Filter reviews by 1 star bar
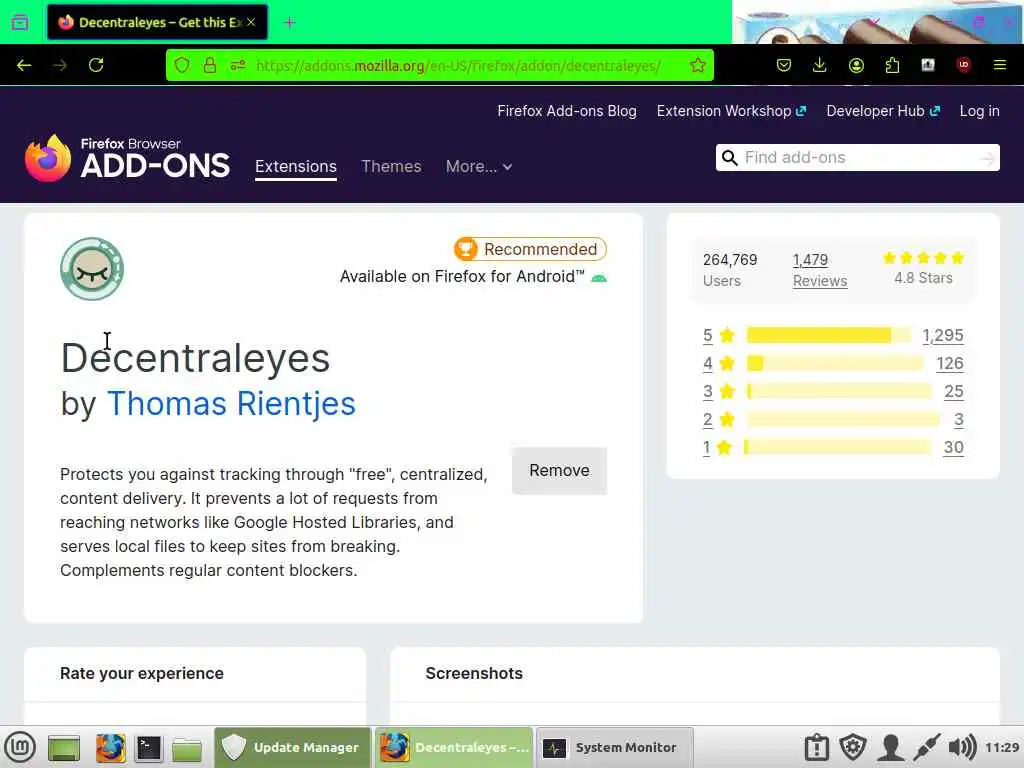This screenshot has height=768, width=1024. (837, 447)
